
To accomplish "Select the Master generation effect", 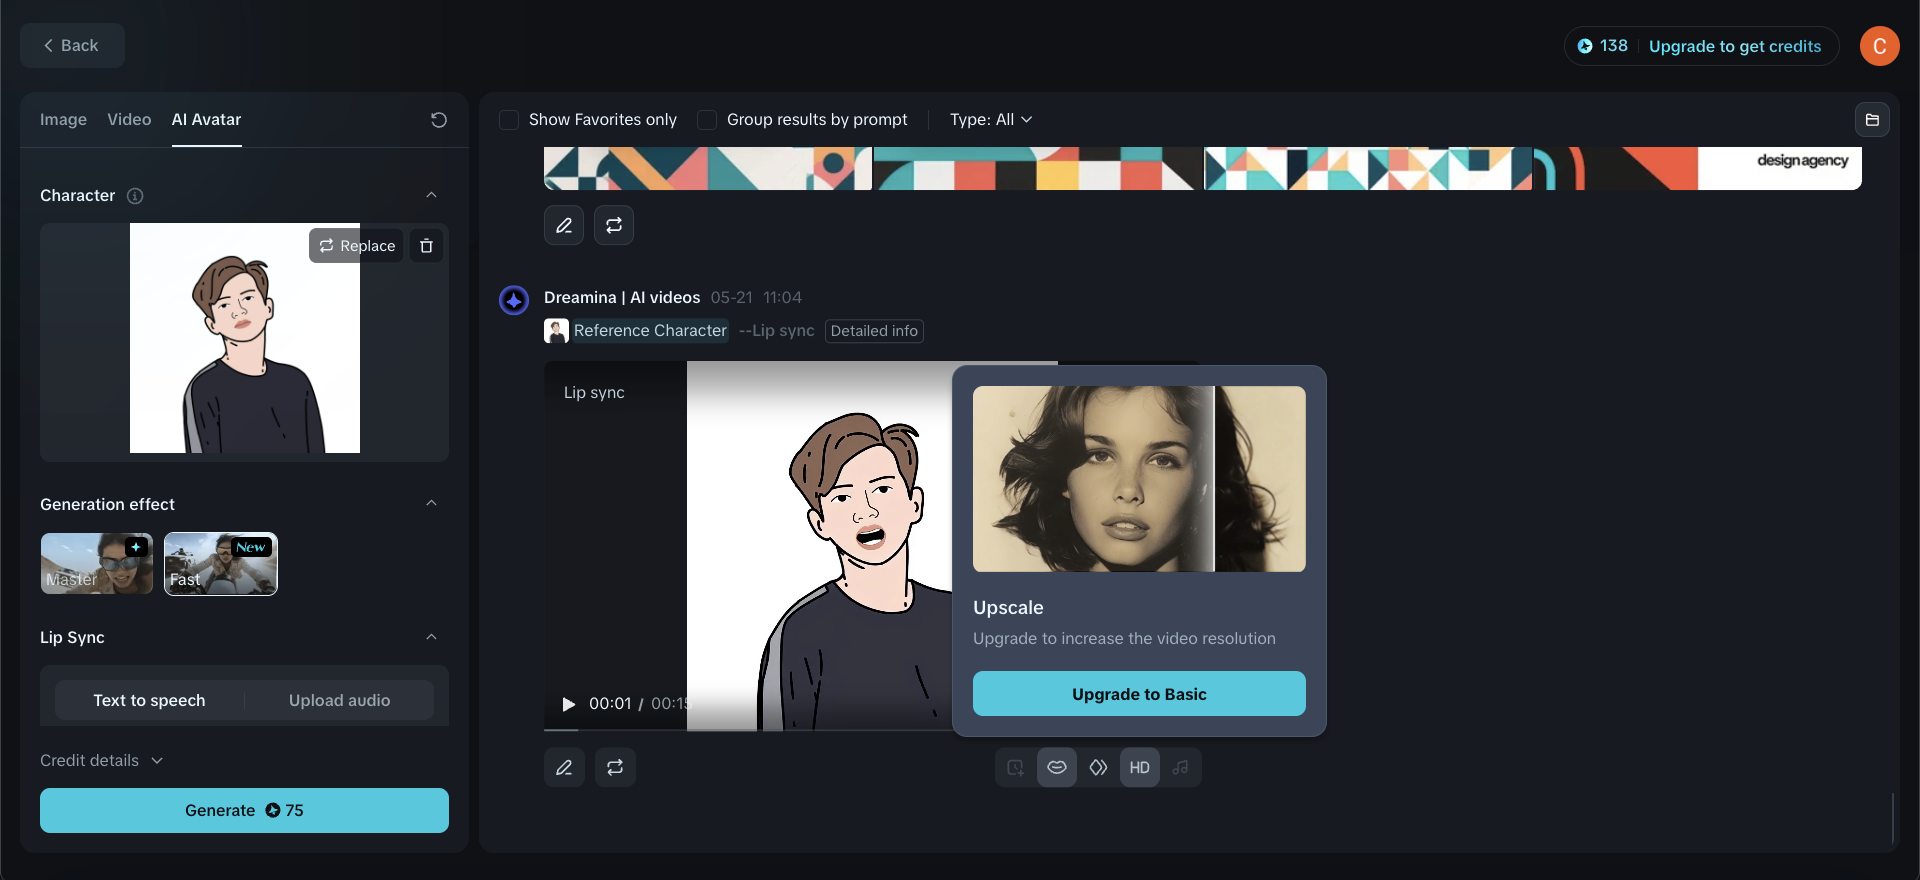I will [x=97, y=564].
